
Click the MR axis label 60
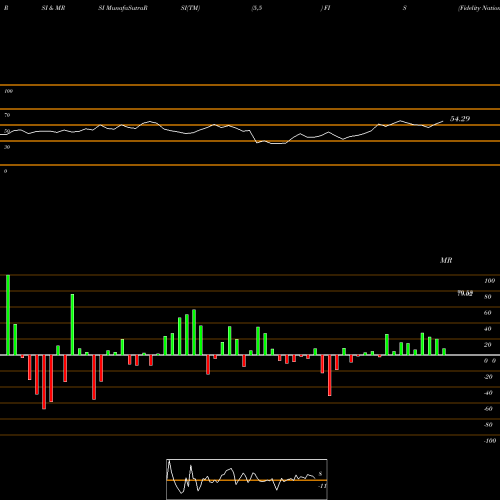[487, 313]
